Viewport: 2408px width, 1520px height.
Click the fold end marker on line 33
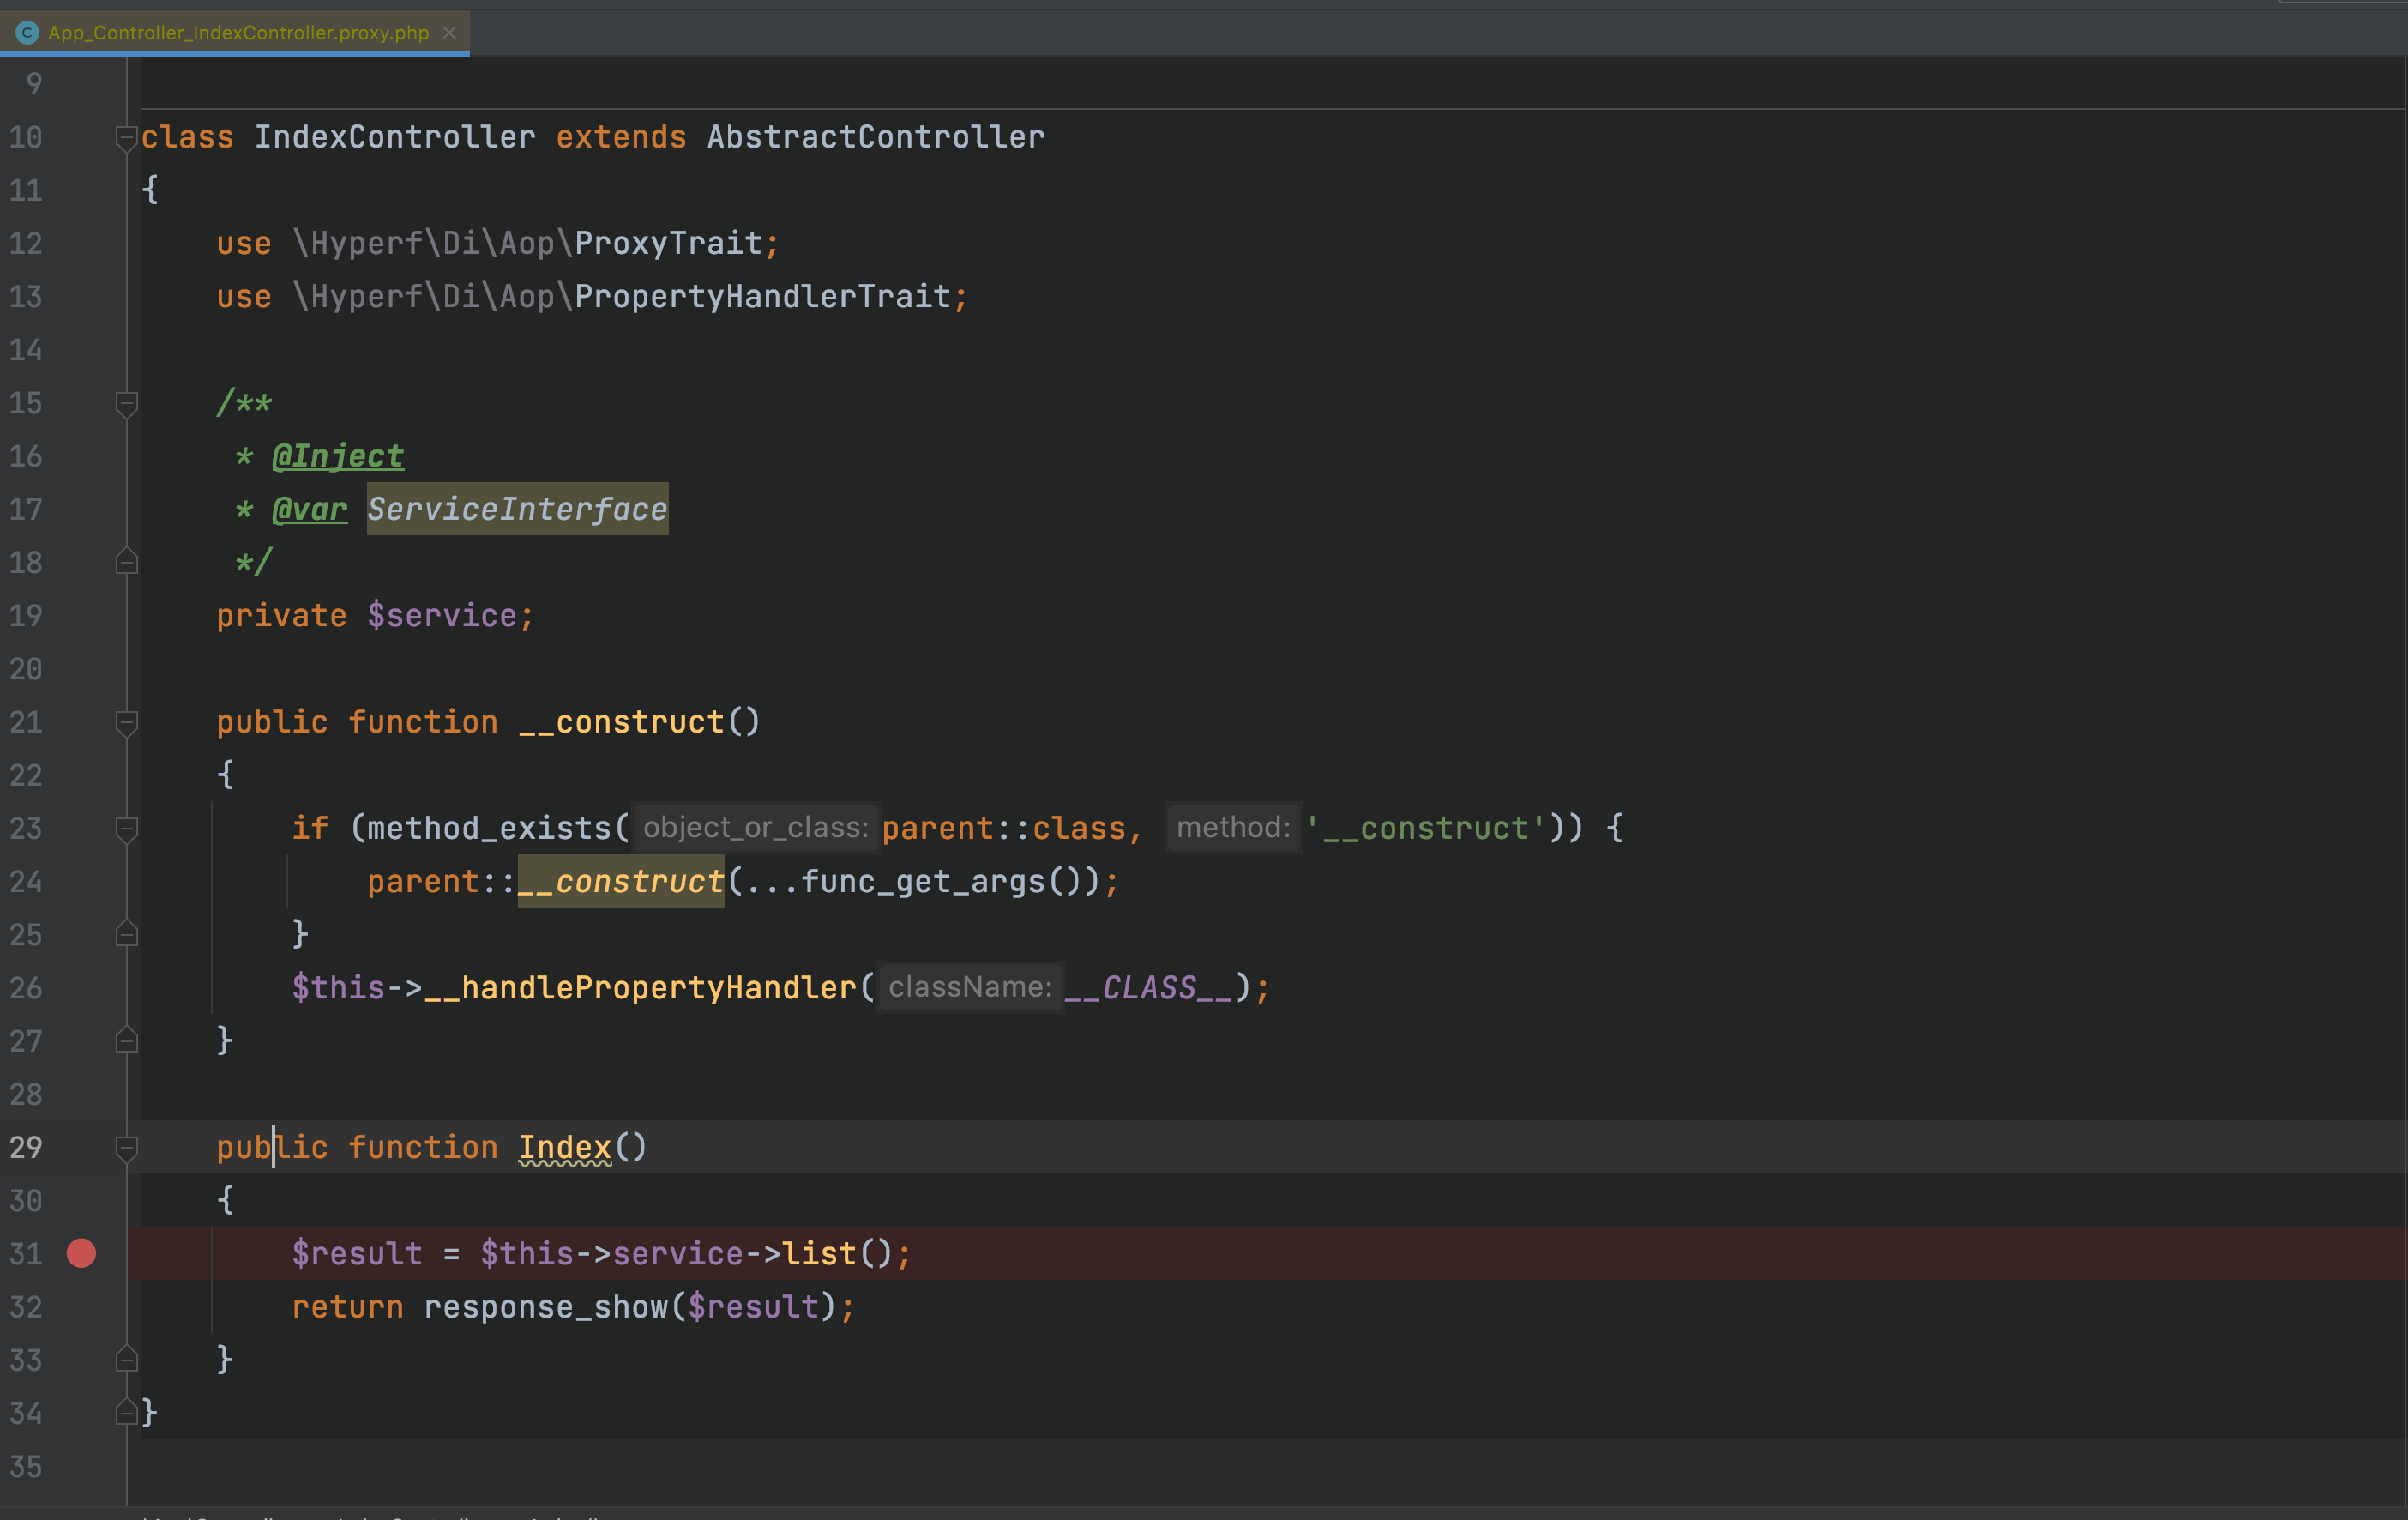tap(126, 1359)
